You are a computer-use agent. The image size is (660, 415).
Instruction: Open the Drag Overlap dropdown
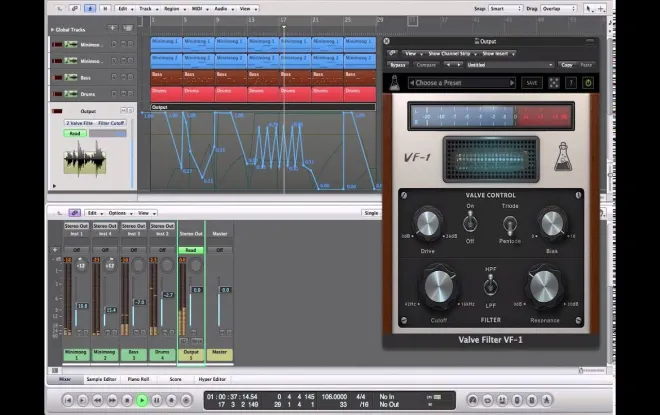pos(559,8)
